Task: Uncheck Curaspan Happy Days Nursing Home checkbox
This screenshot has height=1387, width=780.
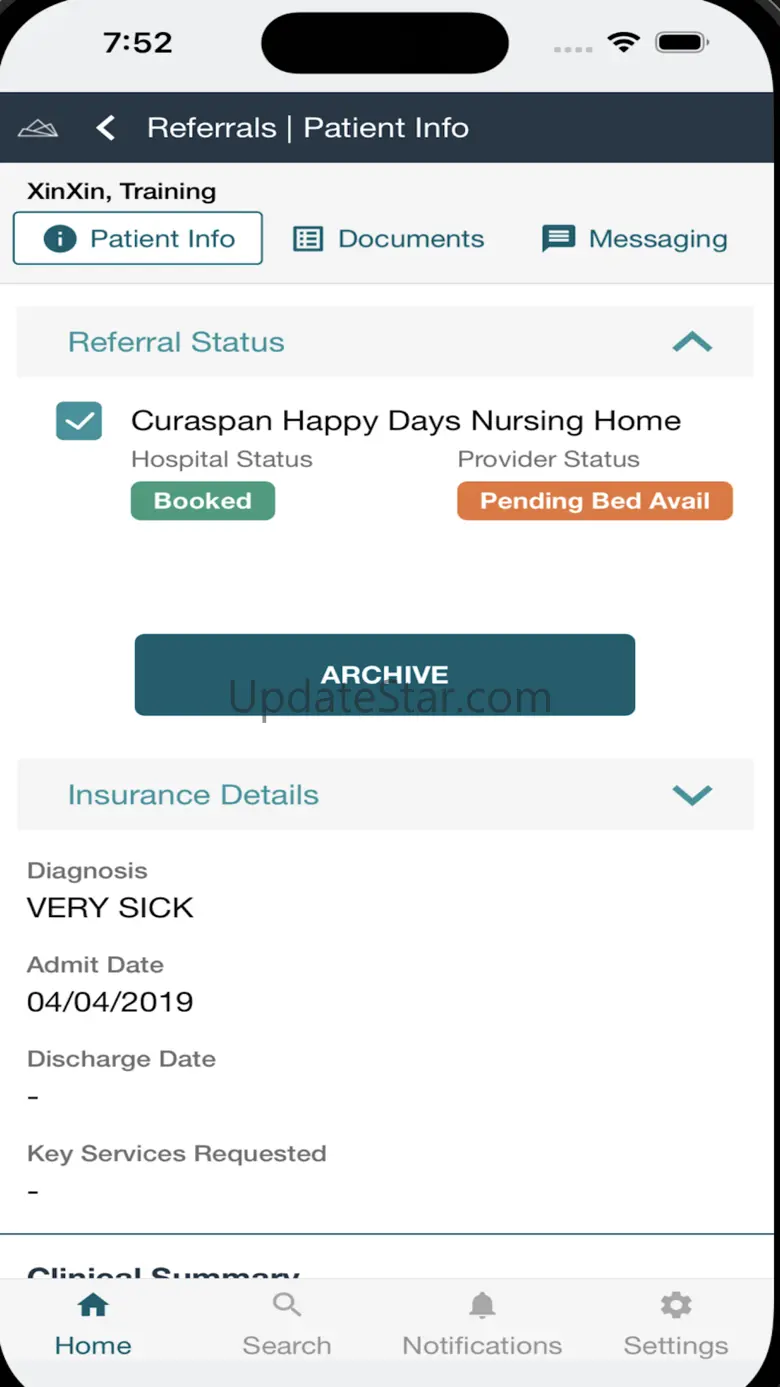Action: tap(79, 421)
